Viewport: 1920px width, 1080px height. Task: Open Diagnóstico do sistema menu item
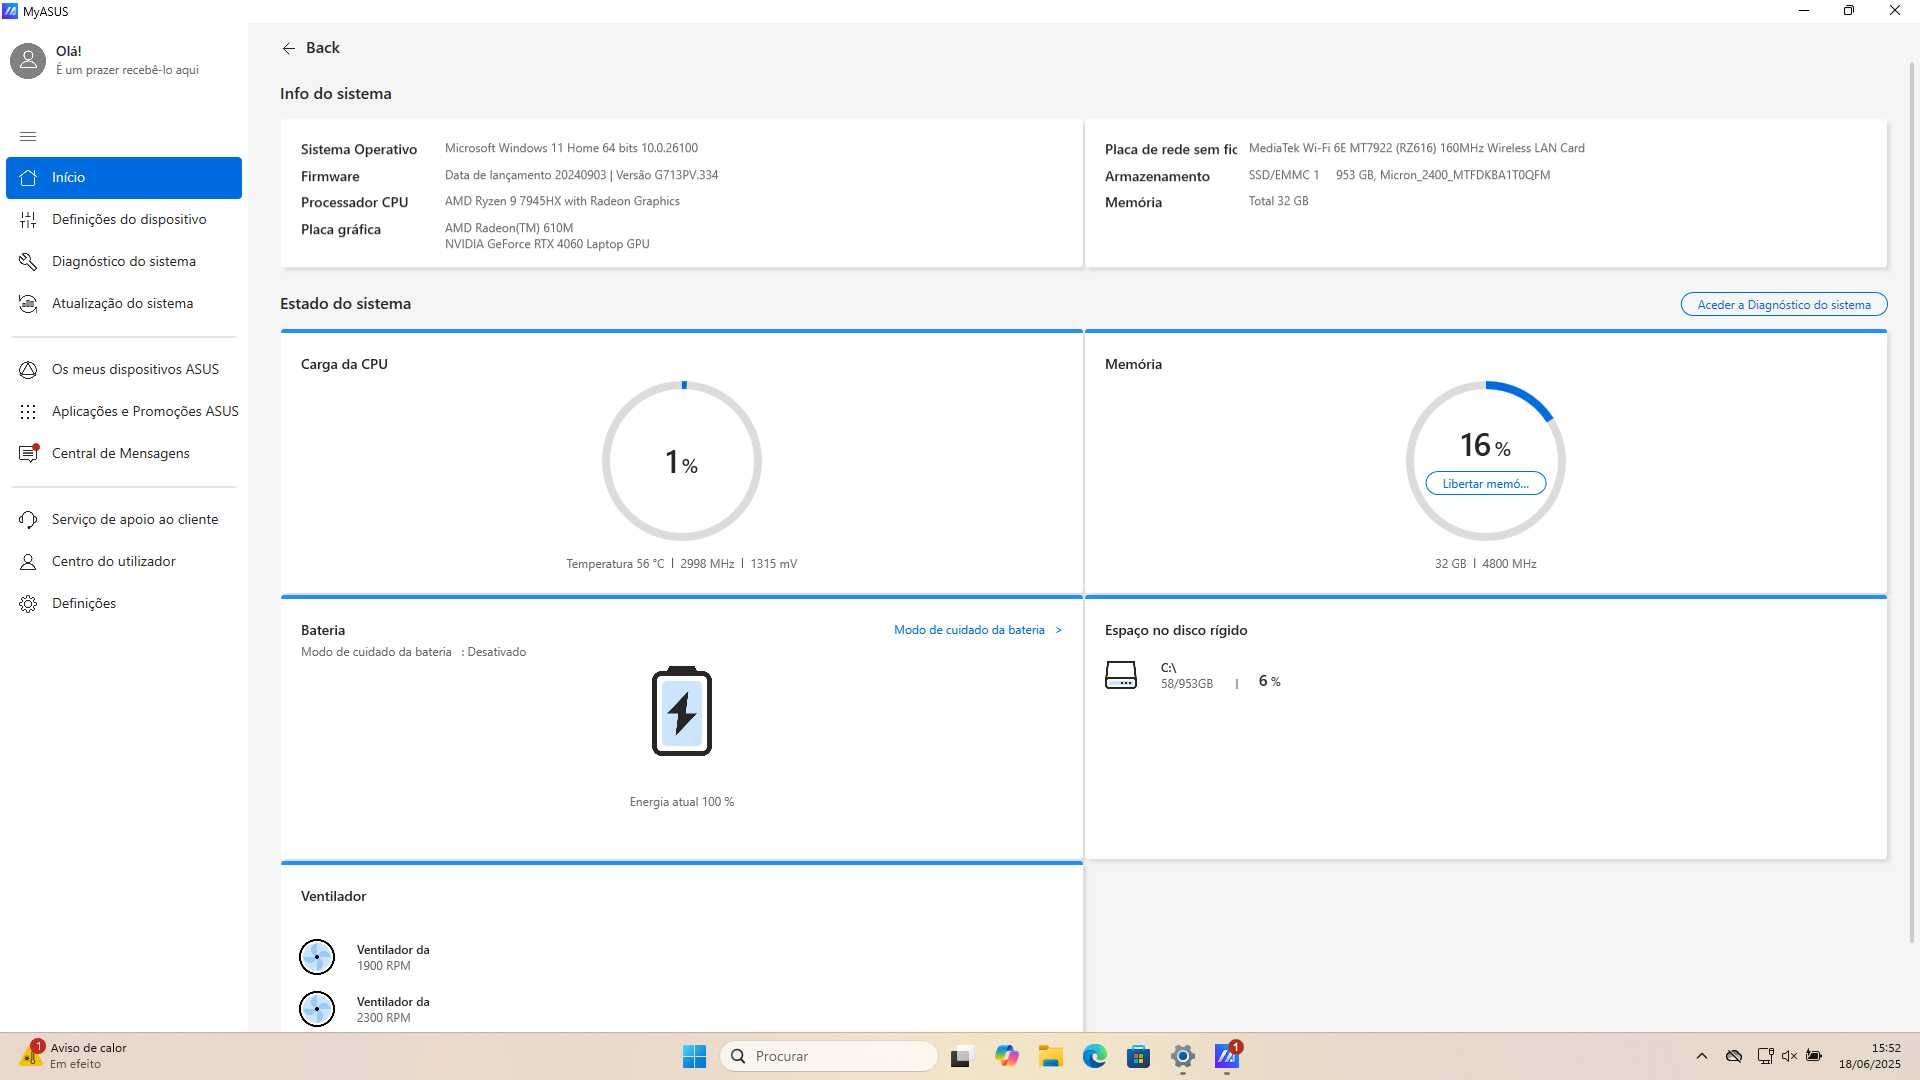point(124,261)
